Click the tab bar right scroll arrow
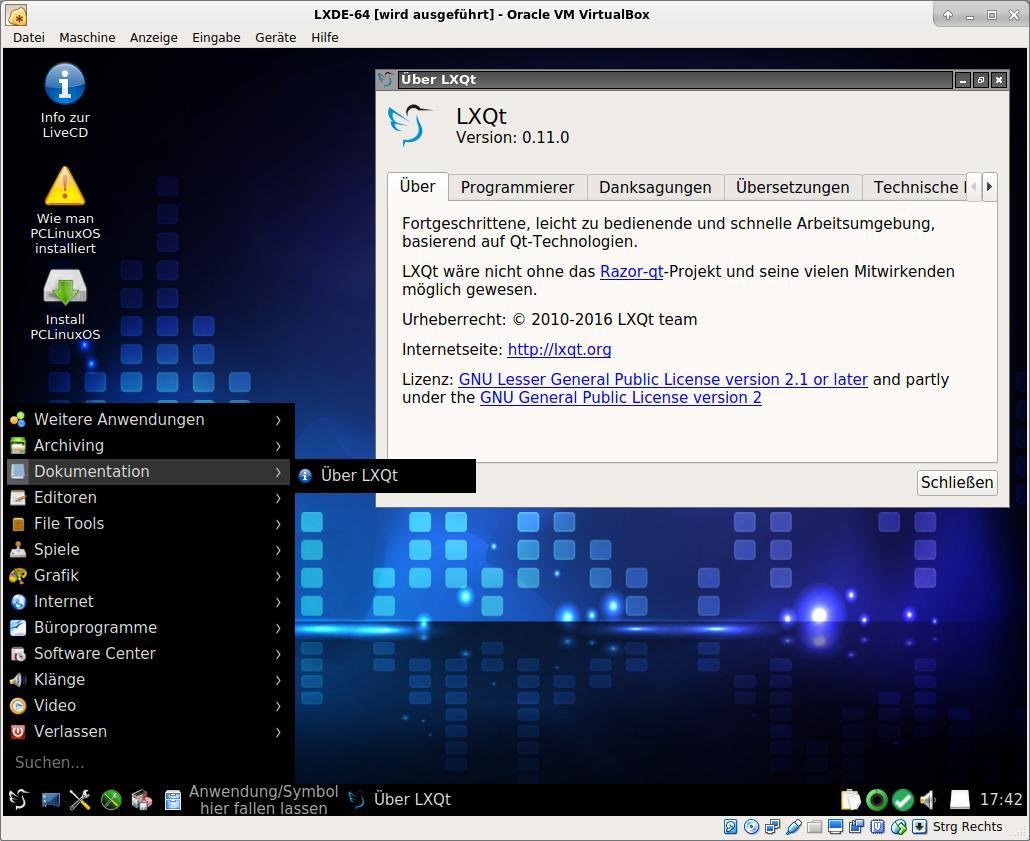Viewport: 1030px width, 841px height. 989,187
